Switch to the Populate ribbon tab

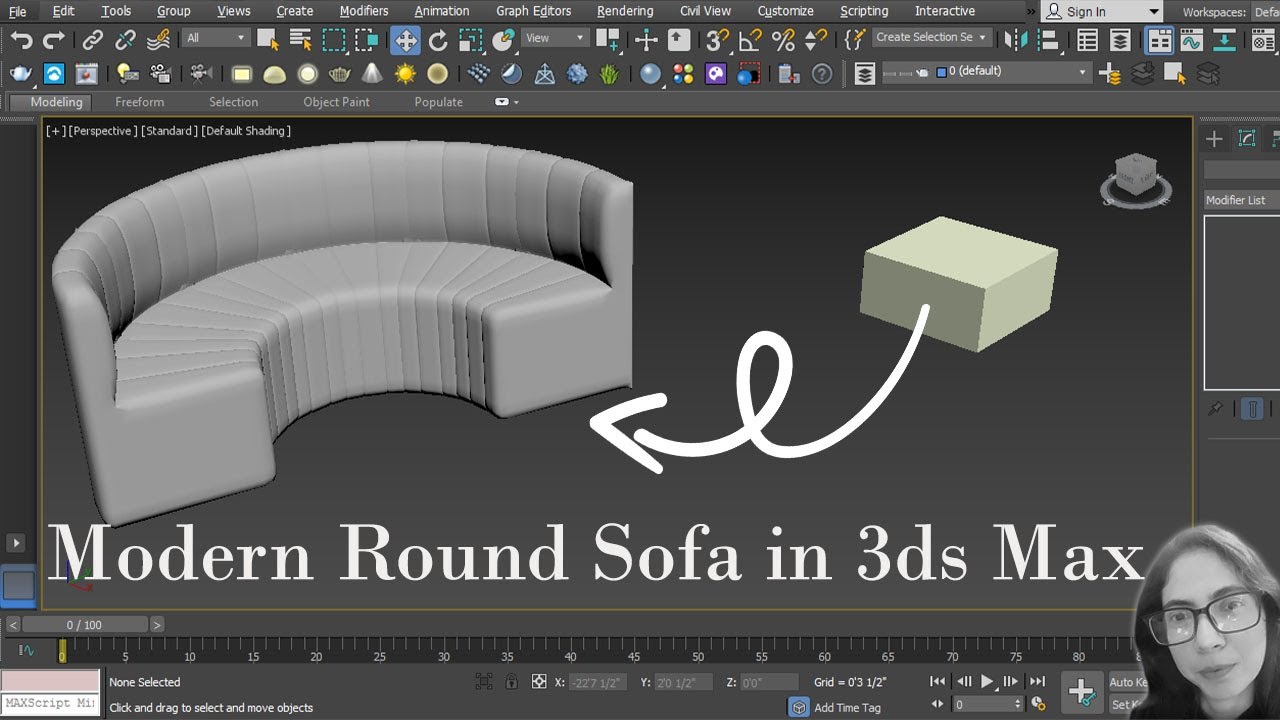(x=438, y=102)
